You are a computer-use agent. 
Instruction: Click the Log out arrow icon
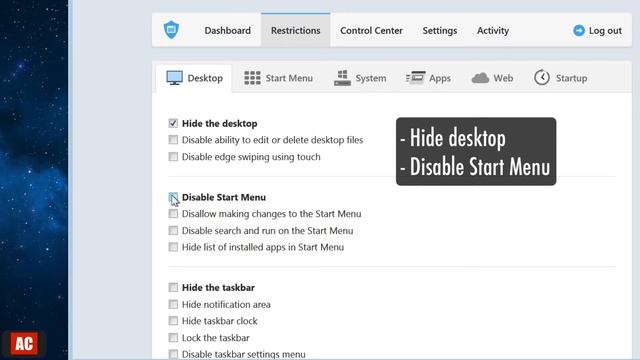(x=578, y=30)
